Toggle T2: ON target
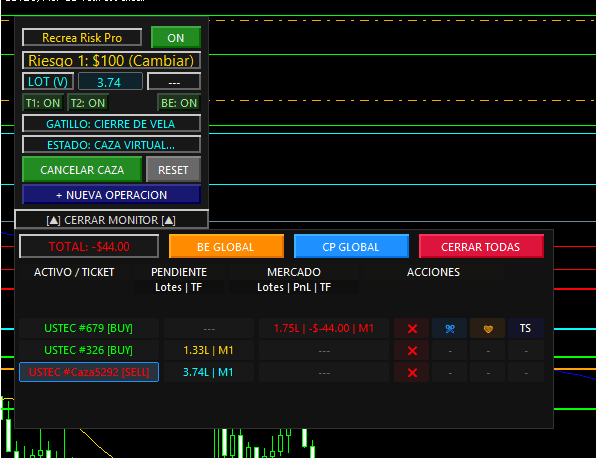 [88, 103]
